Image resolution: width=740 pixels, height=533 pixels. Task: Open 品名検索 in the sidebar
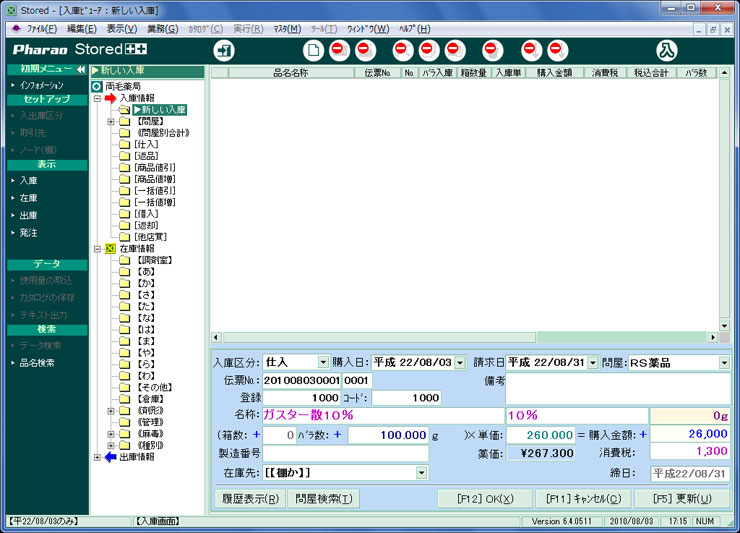coord(37,363)
